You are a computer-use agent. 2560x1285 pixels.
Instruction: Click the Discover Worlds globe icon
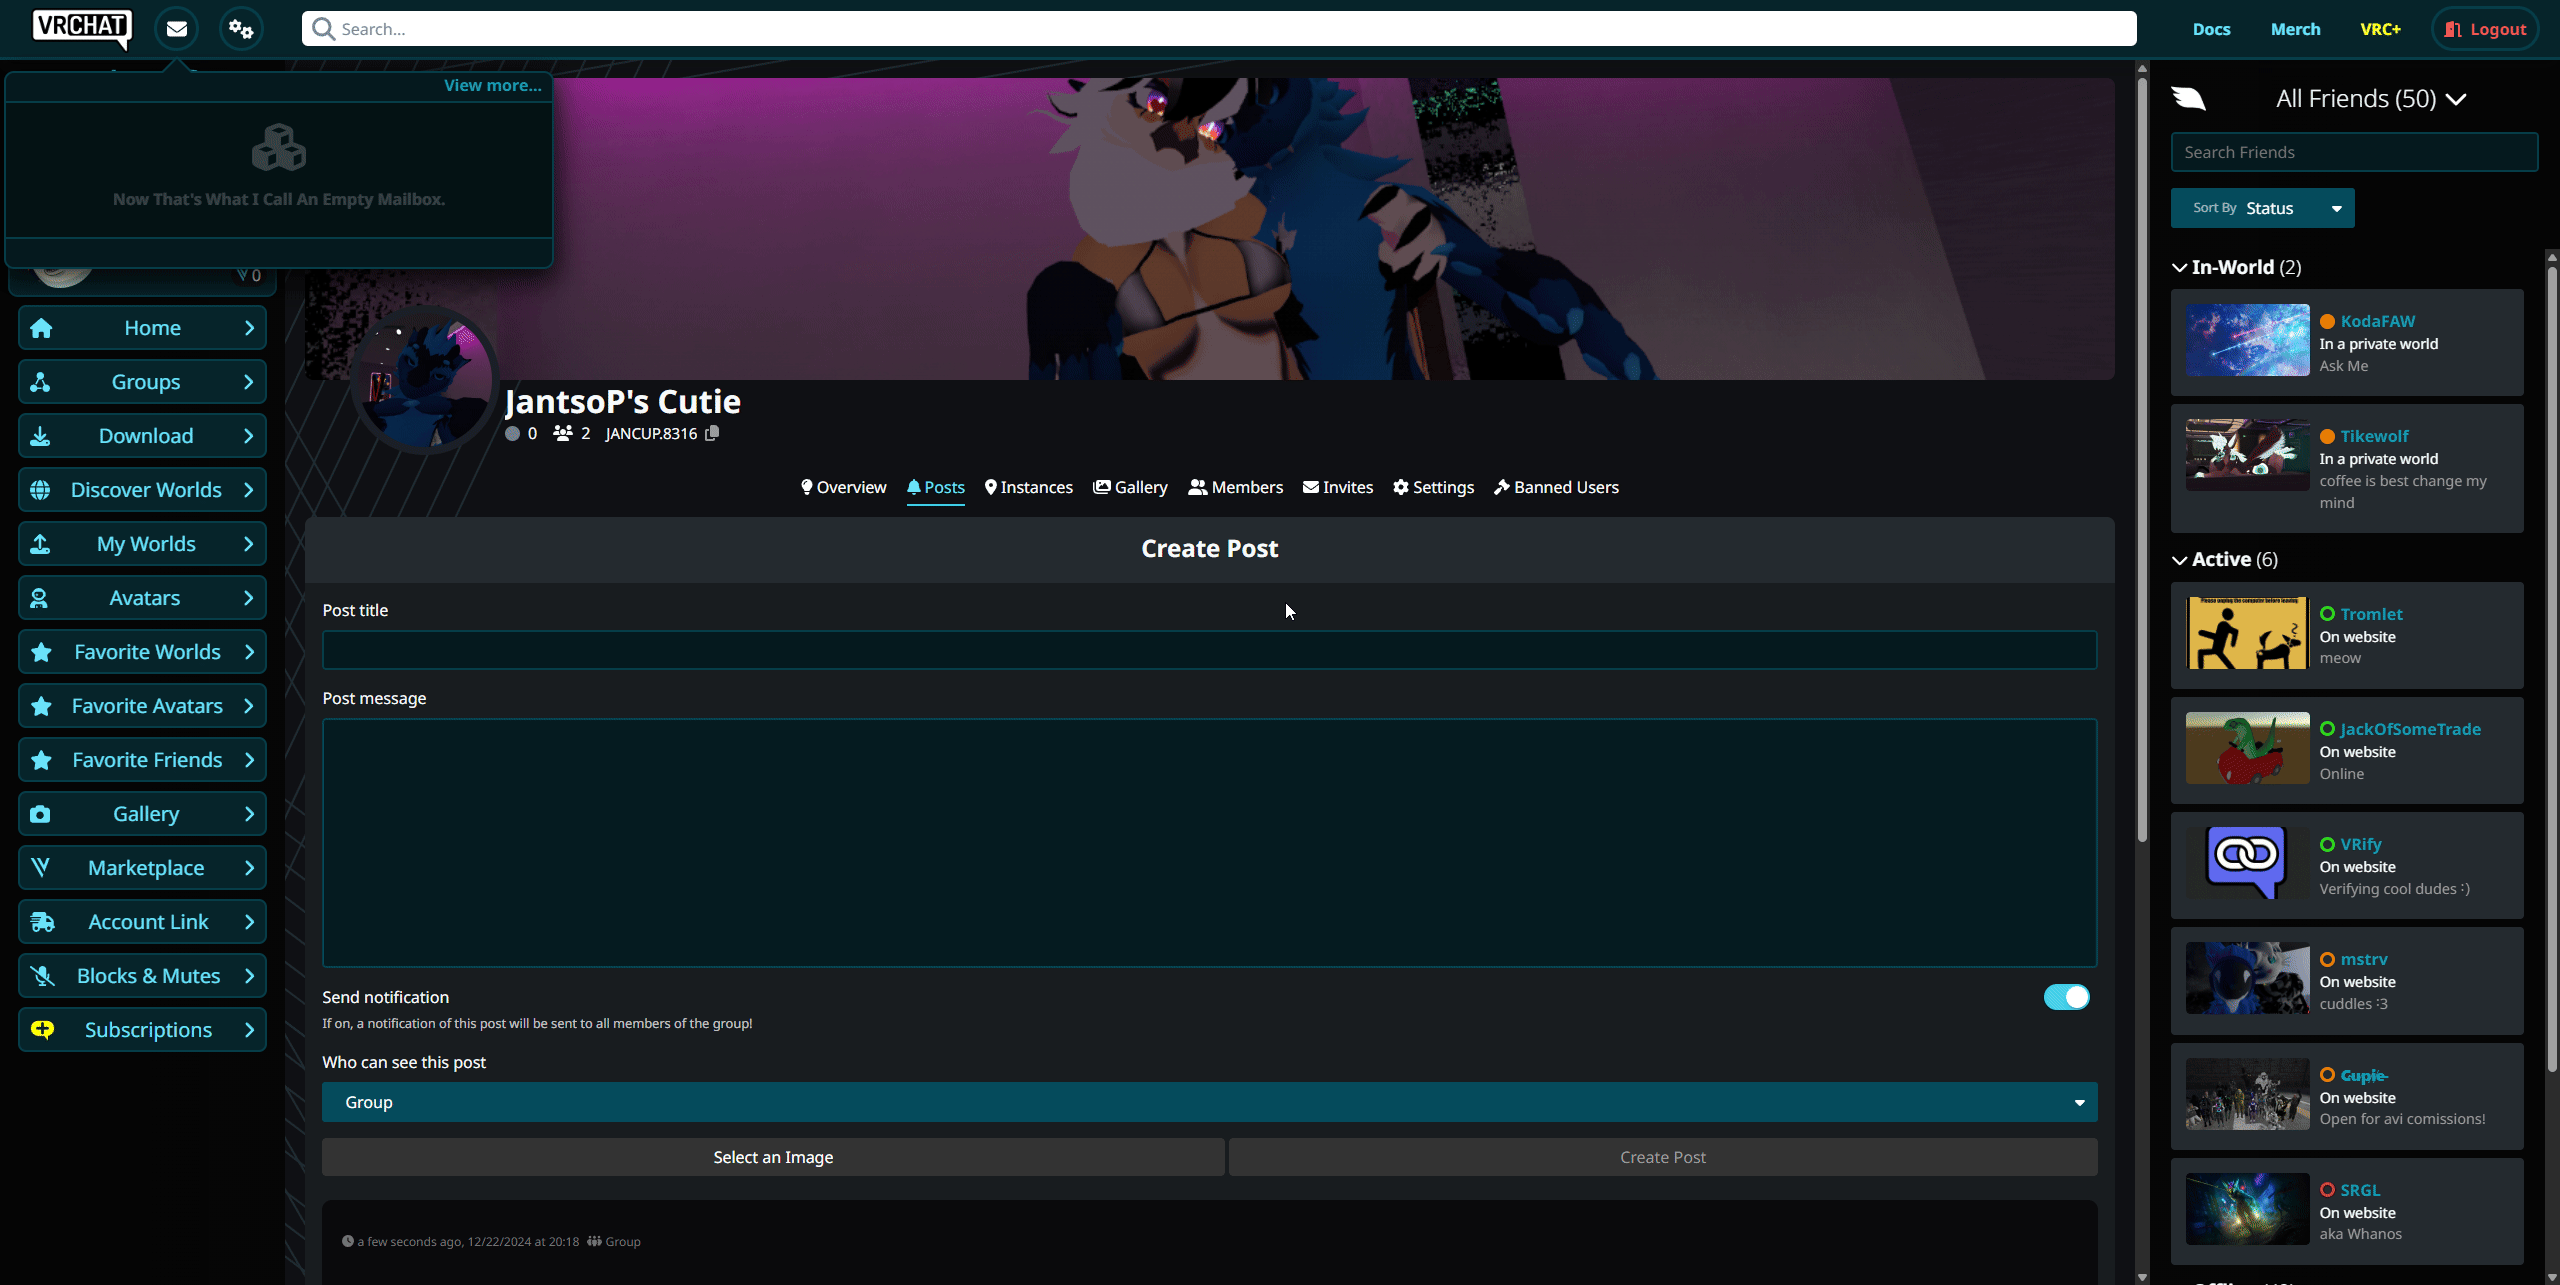point(40,490)
